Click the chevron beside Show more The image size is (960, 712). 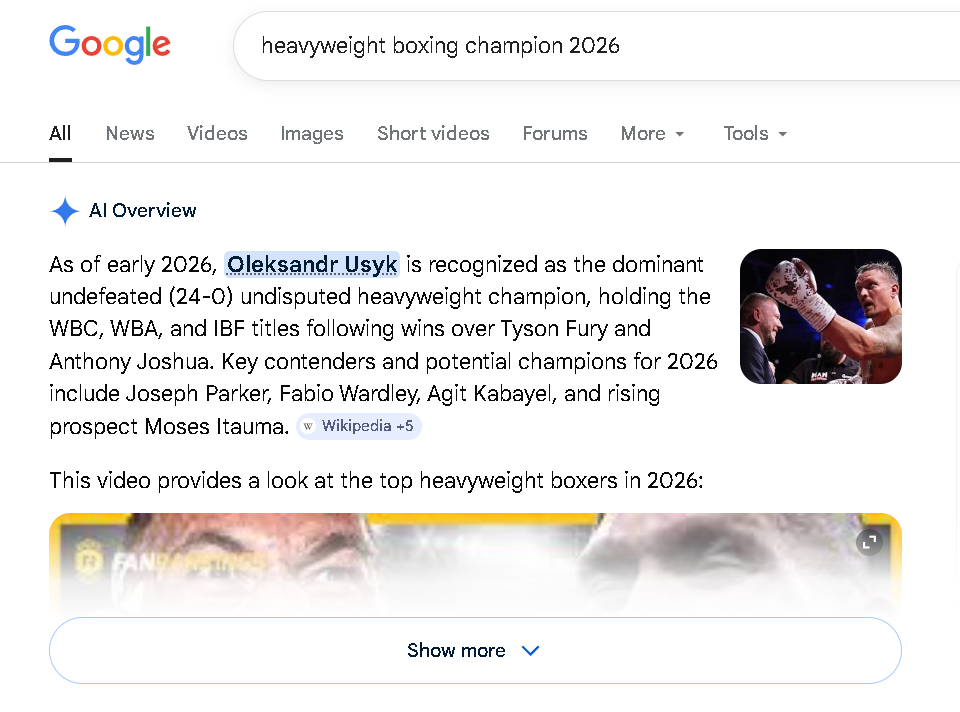[531, 651]
